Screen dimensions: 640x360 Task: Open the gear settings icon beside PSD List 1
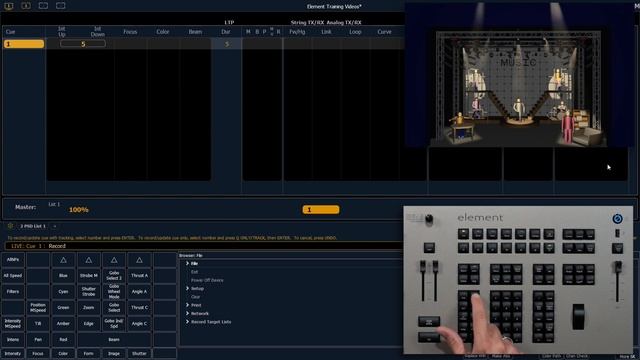pyautogui.click(x=10, y=226)
